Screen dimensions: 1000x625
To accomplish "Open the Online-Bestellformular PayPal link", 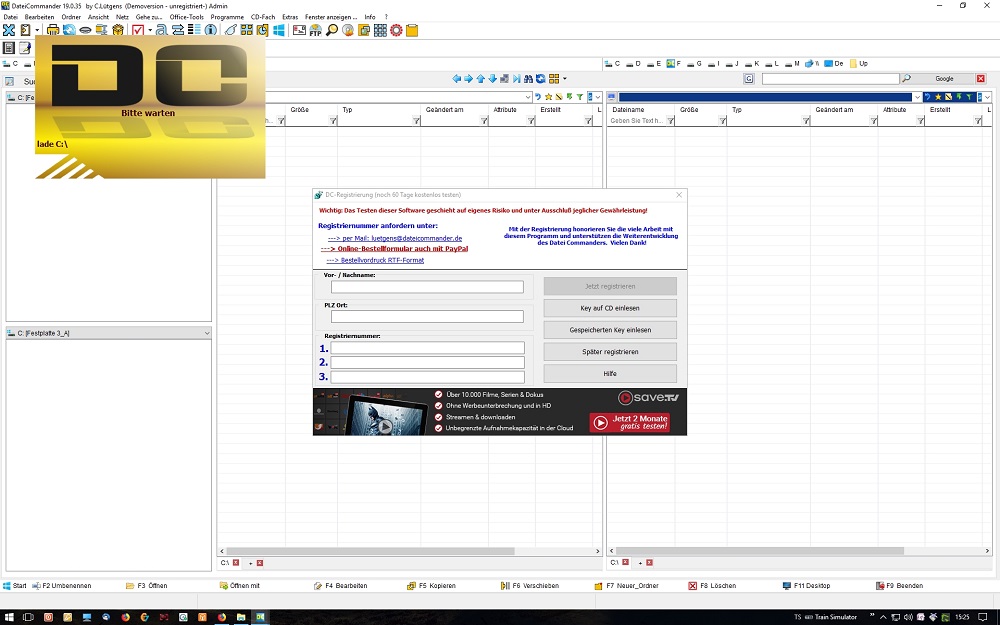I will coord(397,249).
